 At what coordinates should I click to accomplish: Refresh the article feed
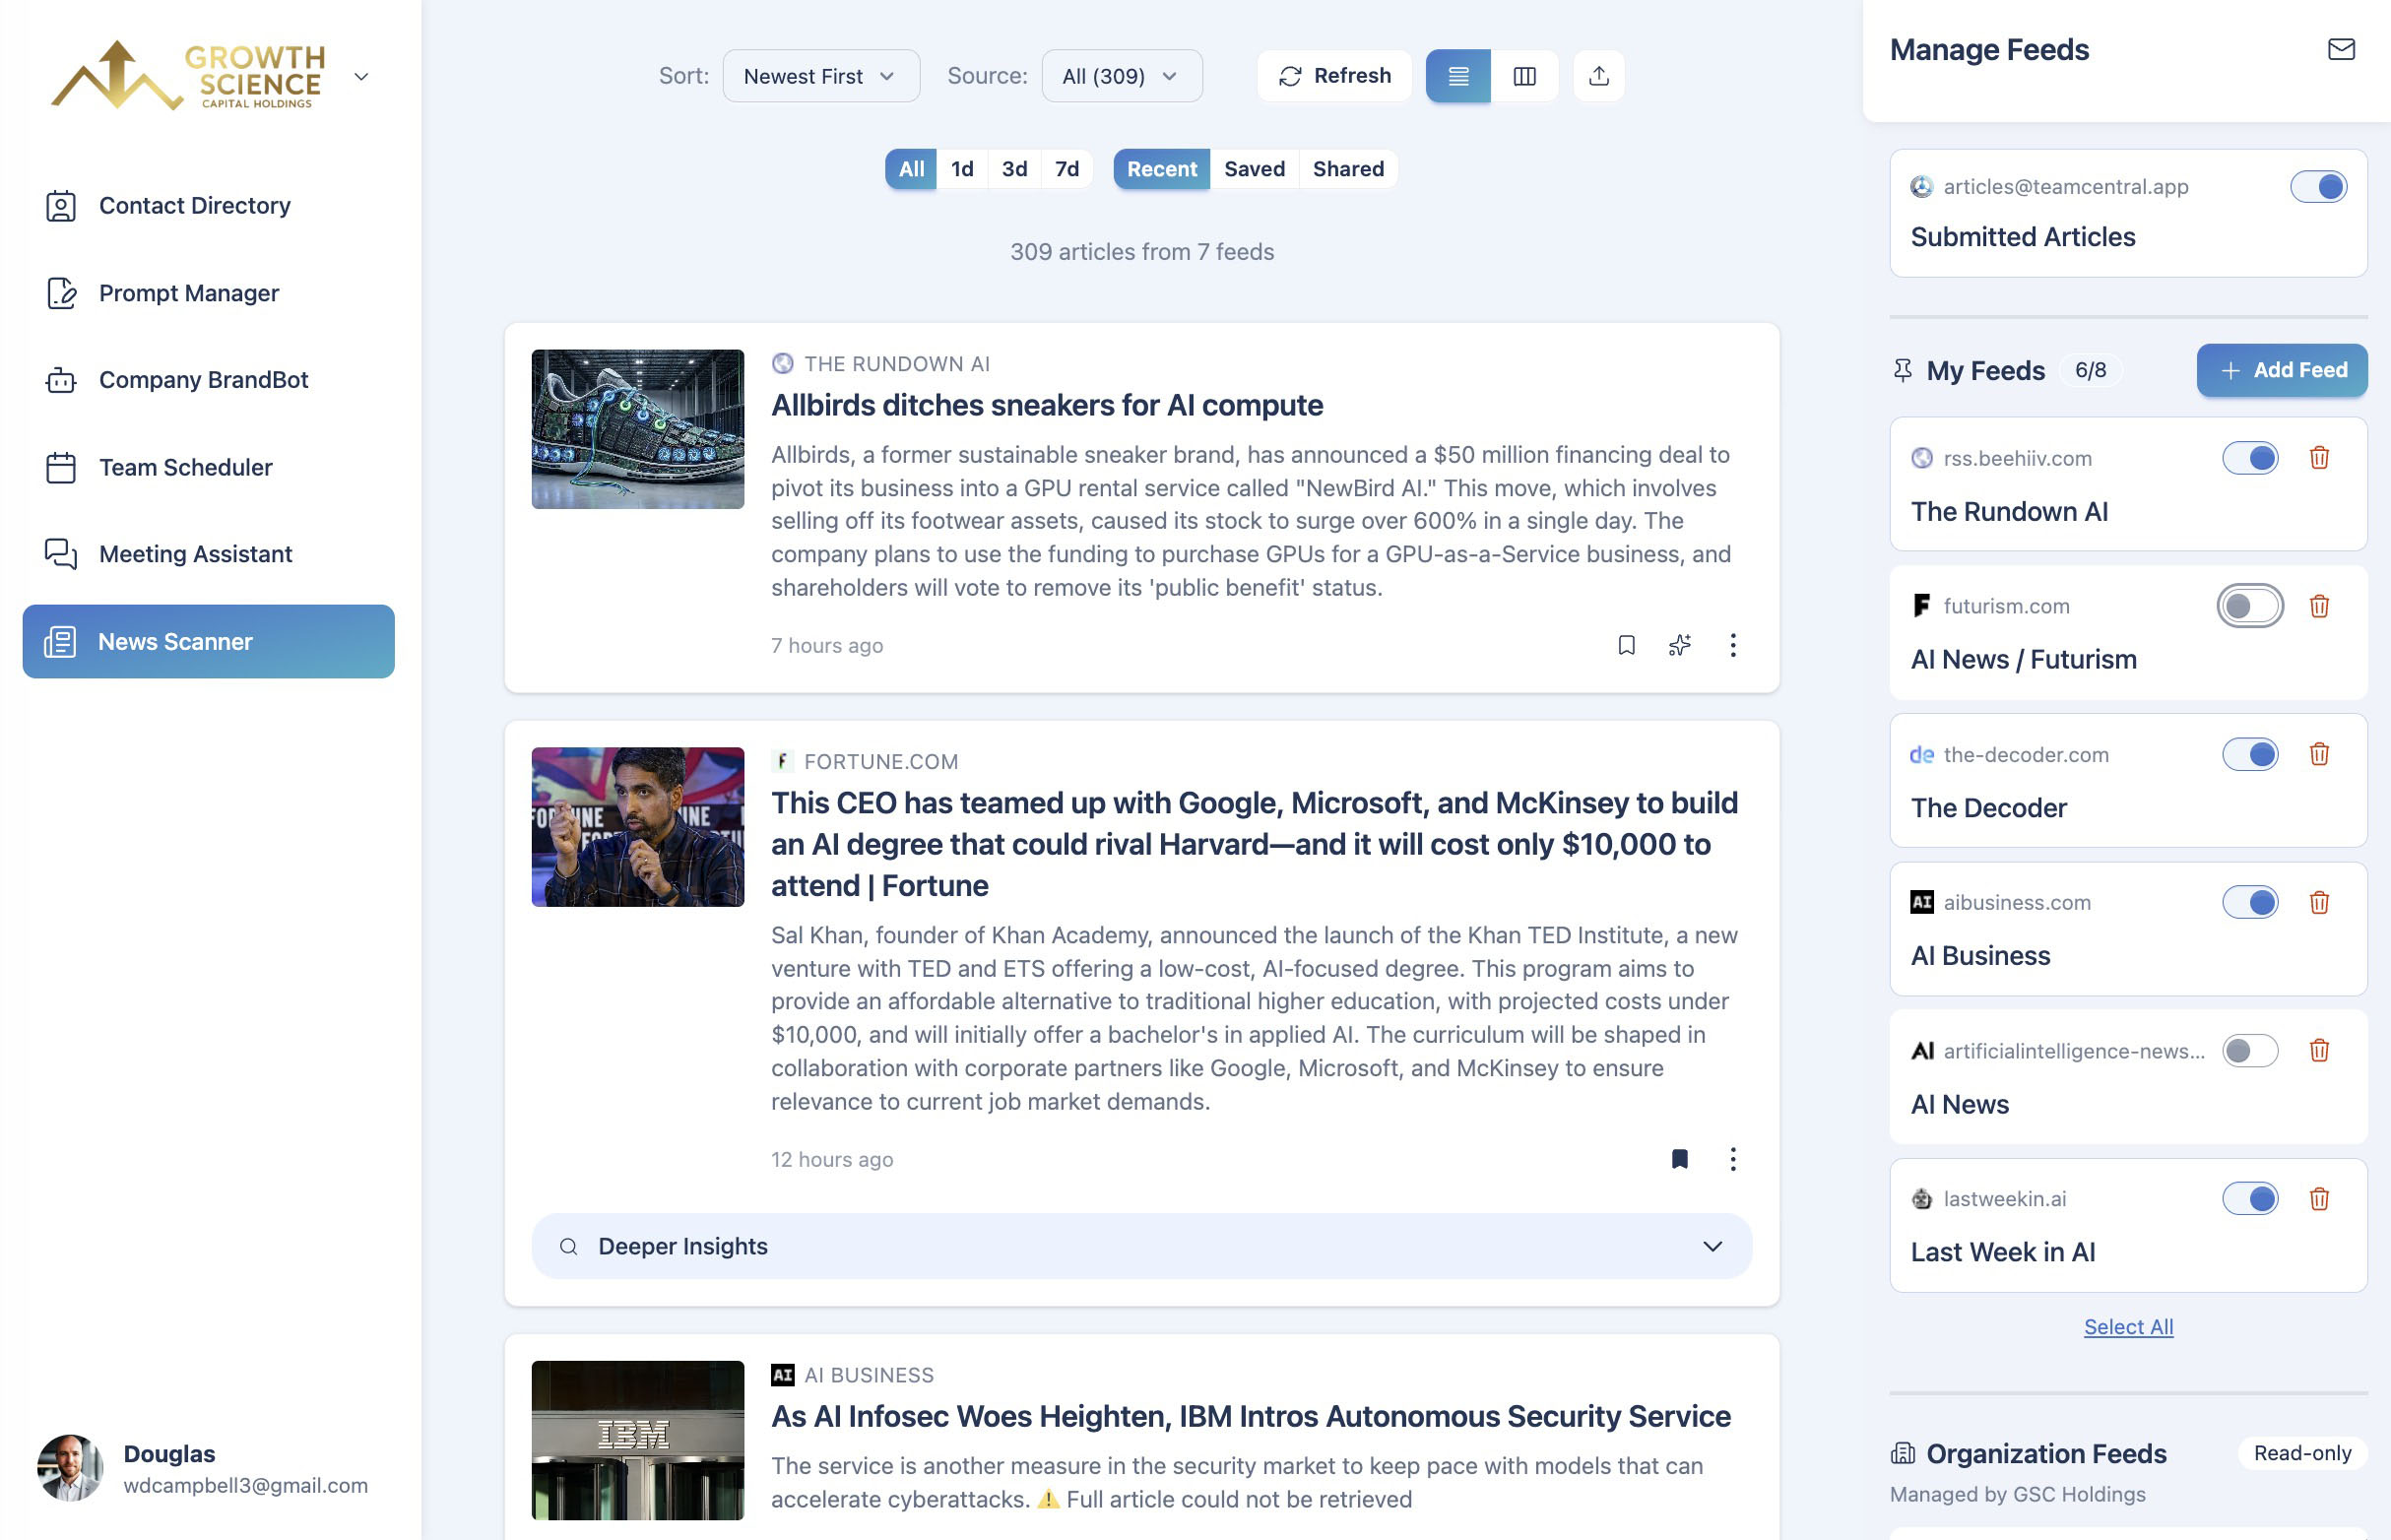tap(1334, 76)
